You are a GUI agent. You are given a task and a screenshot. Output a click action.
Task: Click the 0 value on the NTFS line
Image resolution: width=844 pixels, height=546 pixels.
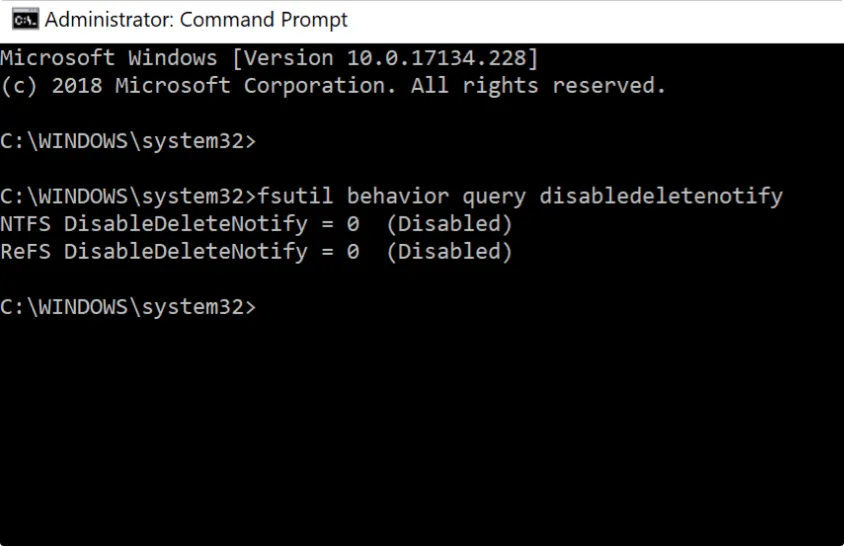coord(353,224)
